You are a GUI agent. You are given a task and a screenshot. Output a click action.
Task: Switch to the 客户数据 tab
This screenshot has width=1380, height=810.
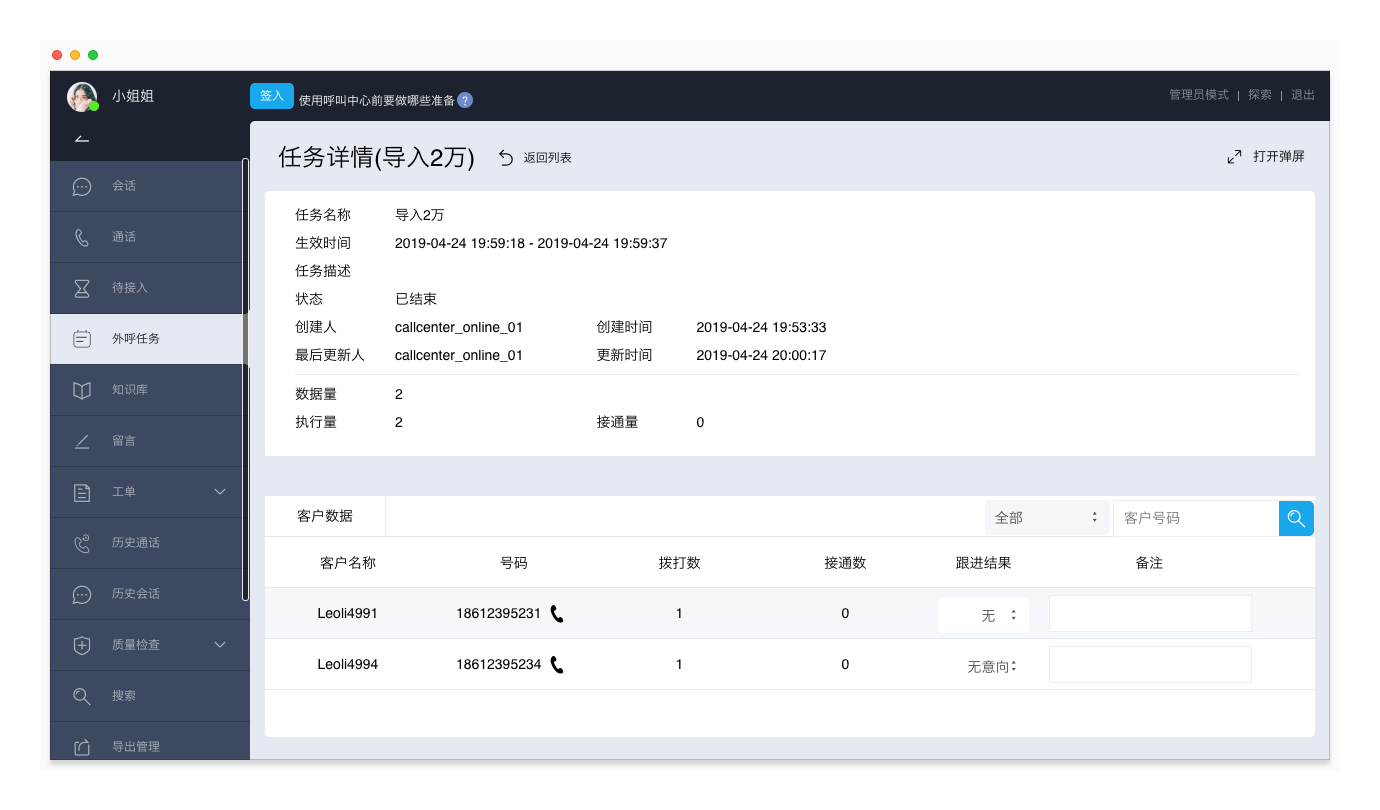(325, 517)
